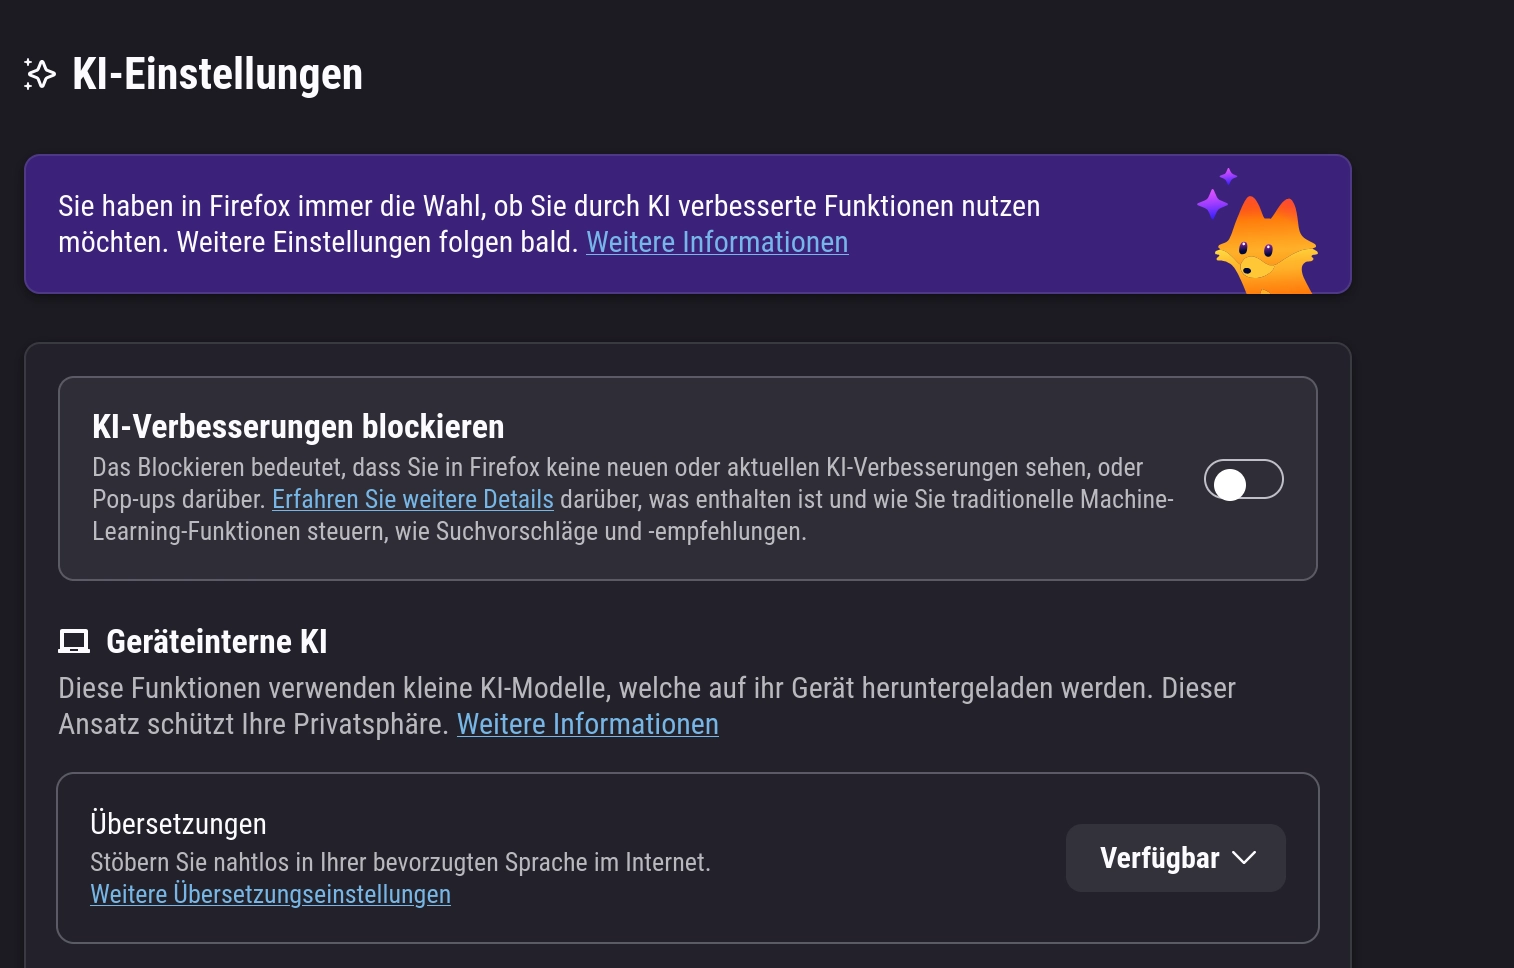Screen dimensions: 1514x968
Task: Click the monitor icon next to Geräteinterne KI
Action: tap(74, 641)
